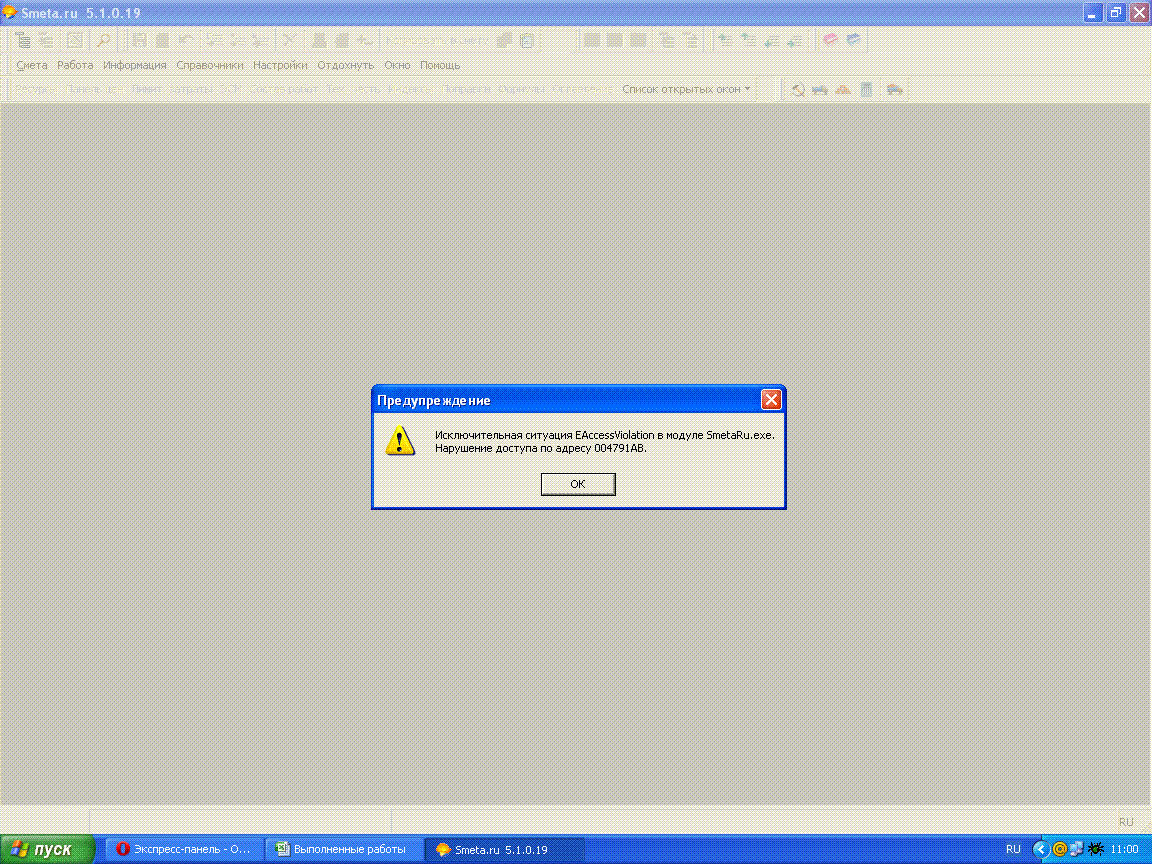Click the yellow warning triangle icon in the dialog
Screen dimensions: 1152x864
(x=400, y=441)
